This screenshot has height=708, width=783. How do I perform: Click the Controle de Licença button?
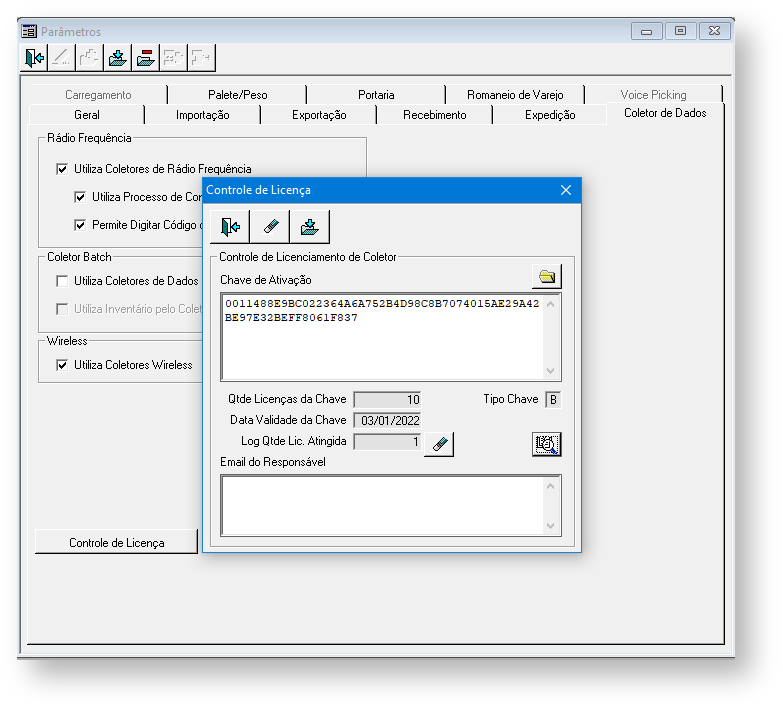(116, 543)
